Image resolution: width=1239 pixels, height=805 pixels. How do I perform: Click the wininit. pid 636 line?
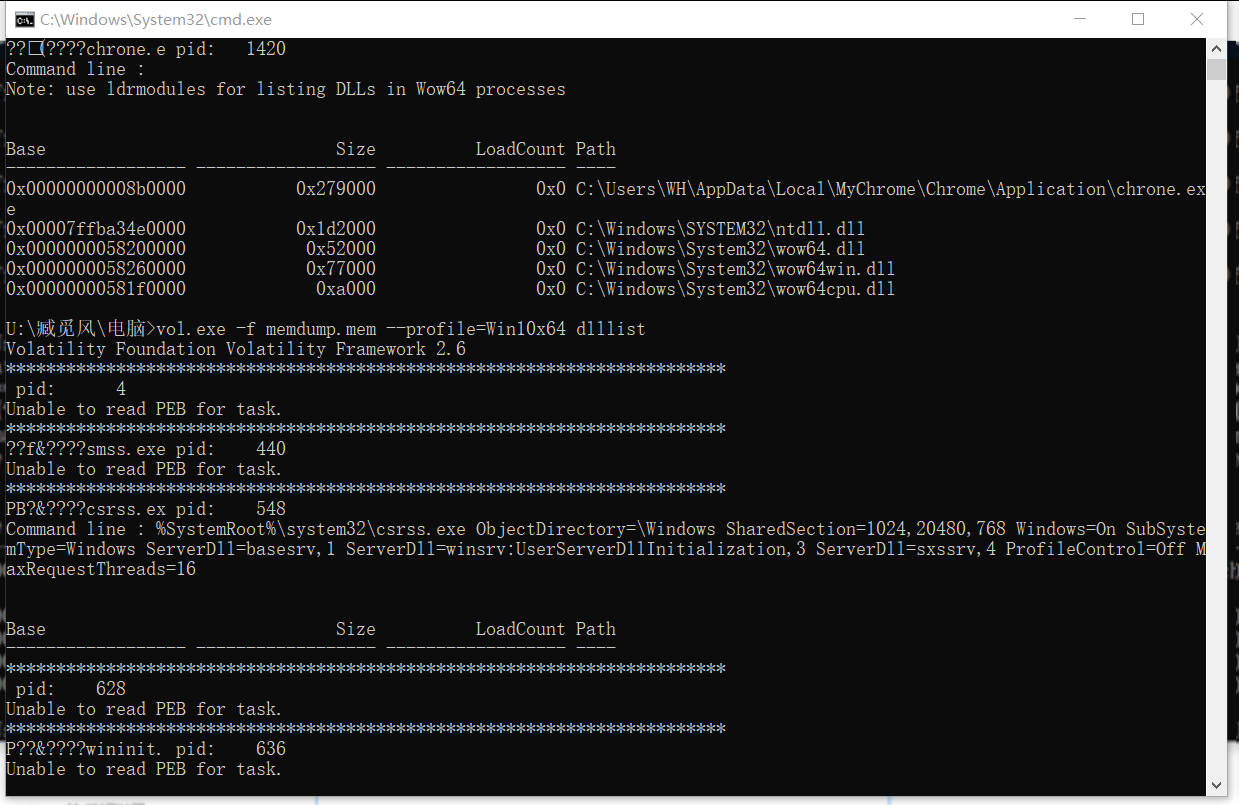tap(146, 749)
